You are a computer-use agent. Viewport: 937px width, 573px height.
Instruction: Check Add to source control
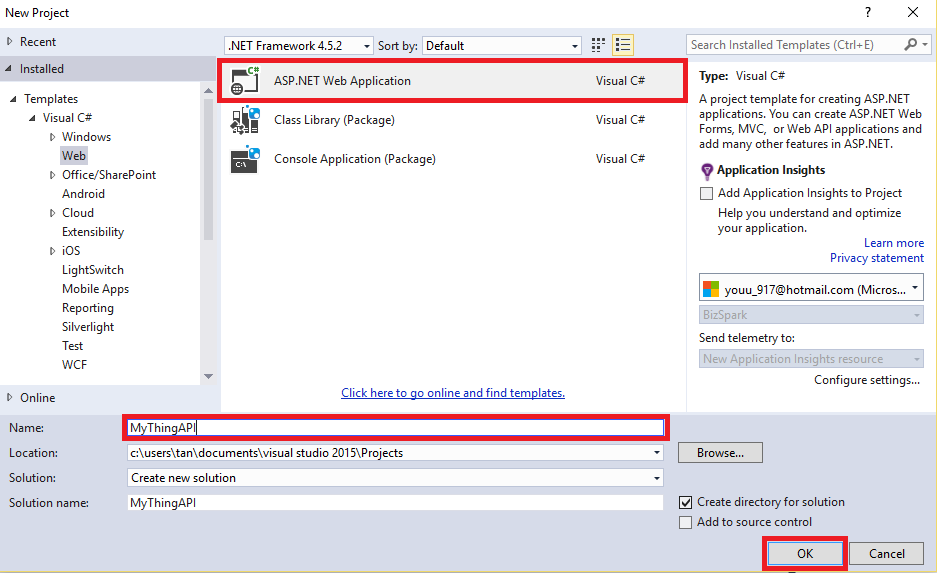pos(685,522)
